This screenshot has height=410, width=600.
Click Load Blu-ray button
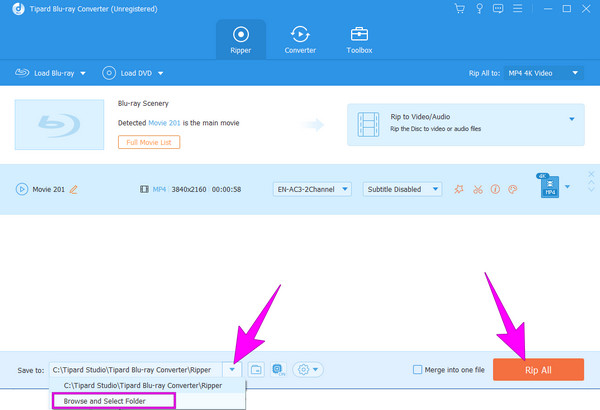click(45, 73)
